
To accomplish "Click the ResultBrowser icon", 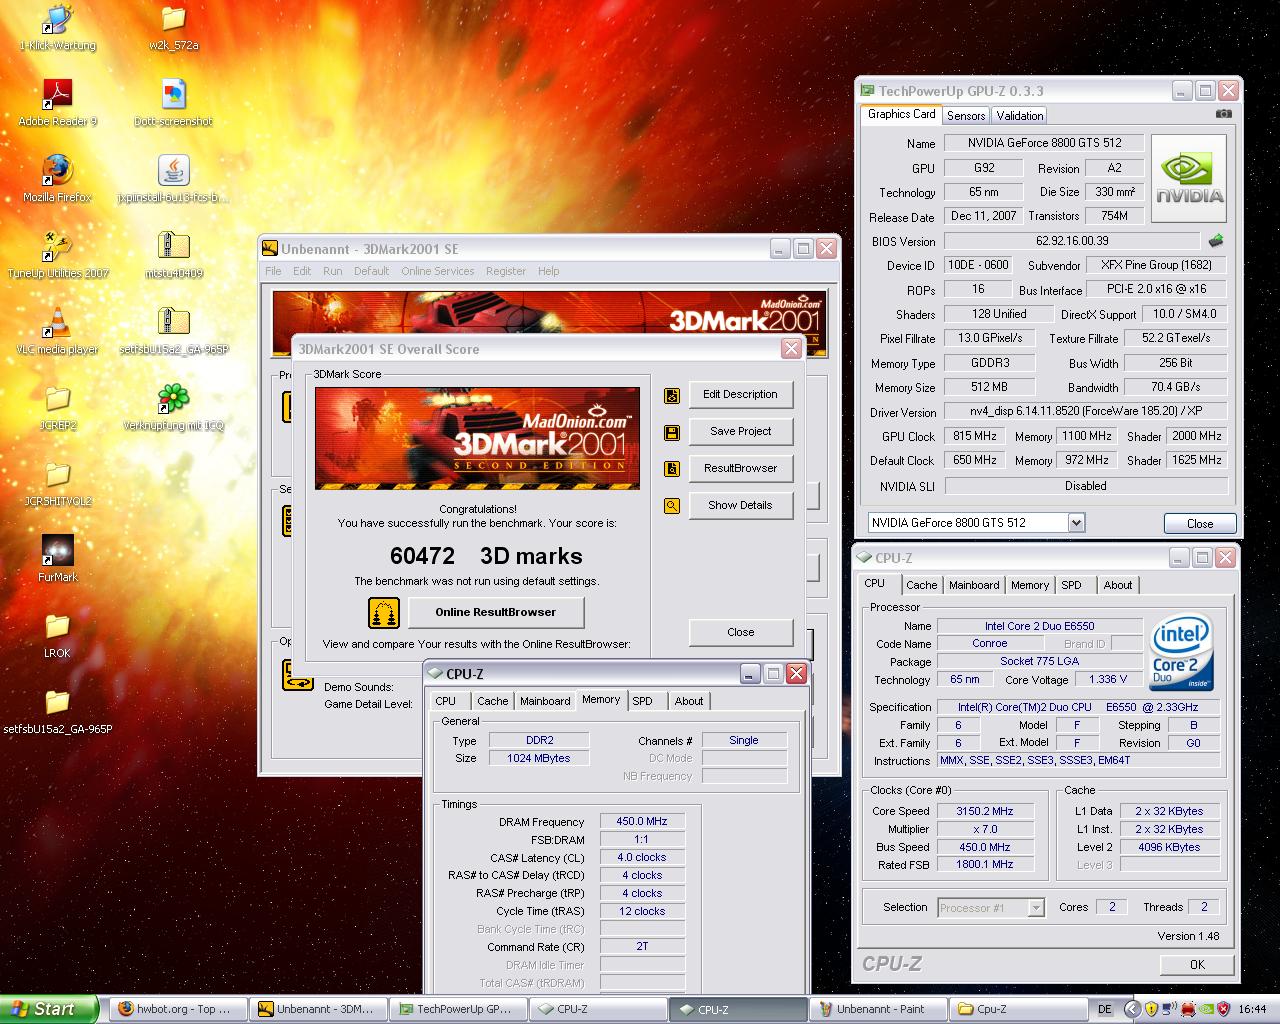I will (672, 469).
